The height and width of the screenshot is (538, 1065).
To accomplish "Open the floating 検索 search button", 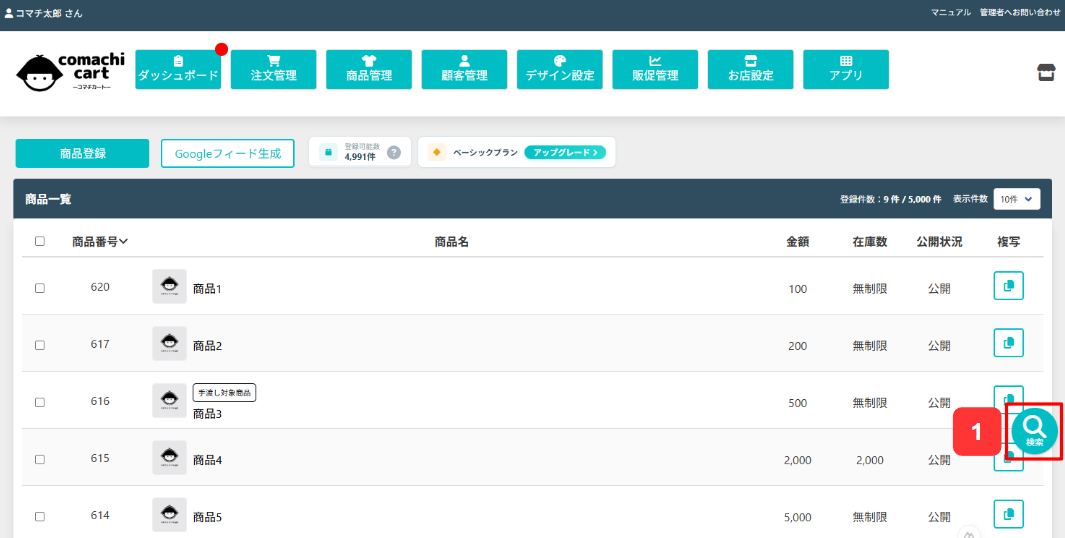I will click(x=1034, y=431).
